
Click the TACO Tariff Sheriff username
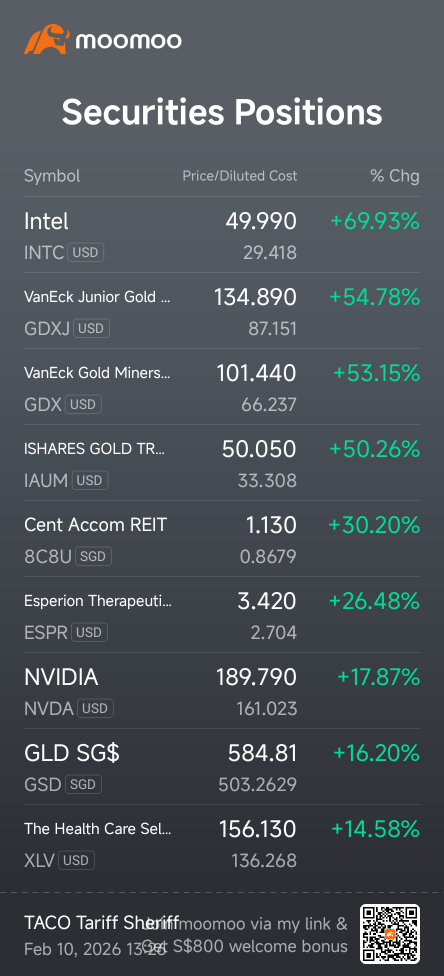(x=102, y=922)
